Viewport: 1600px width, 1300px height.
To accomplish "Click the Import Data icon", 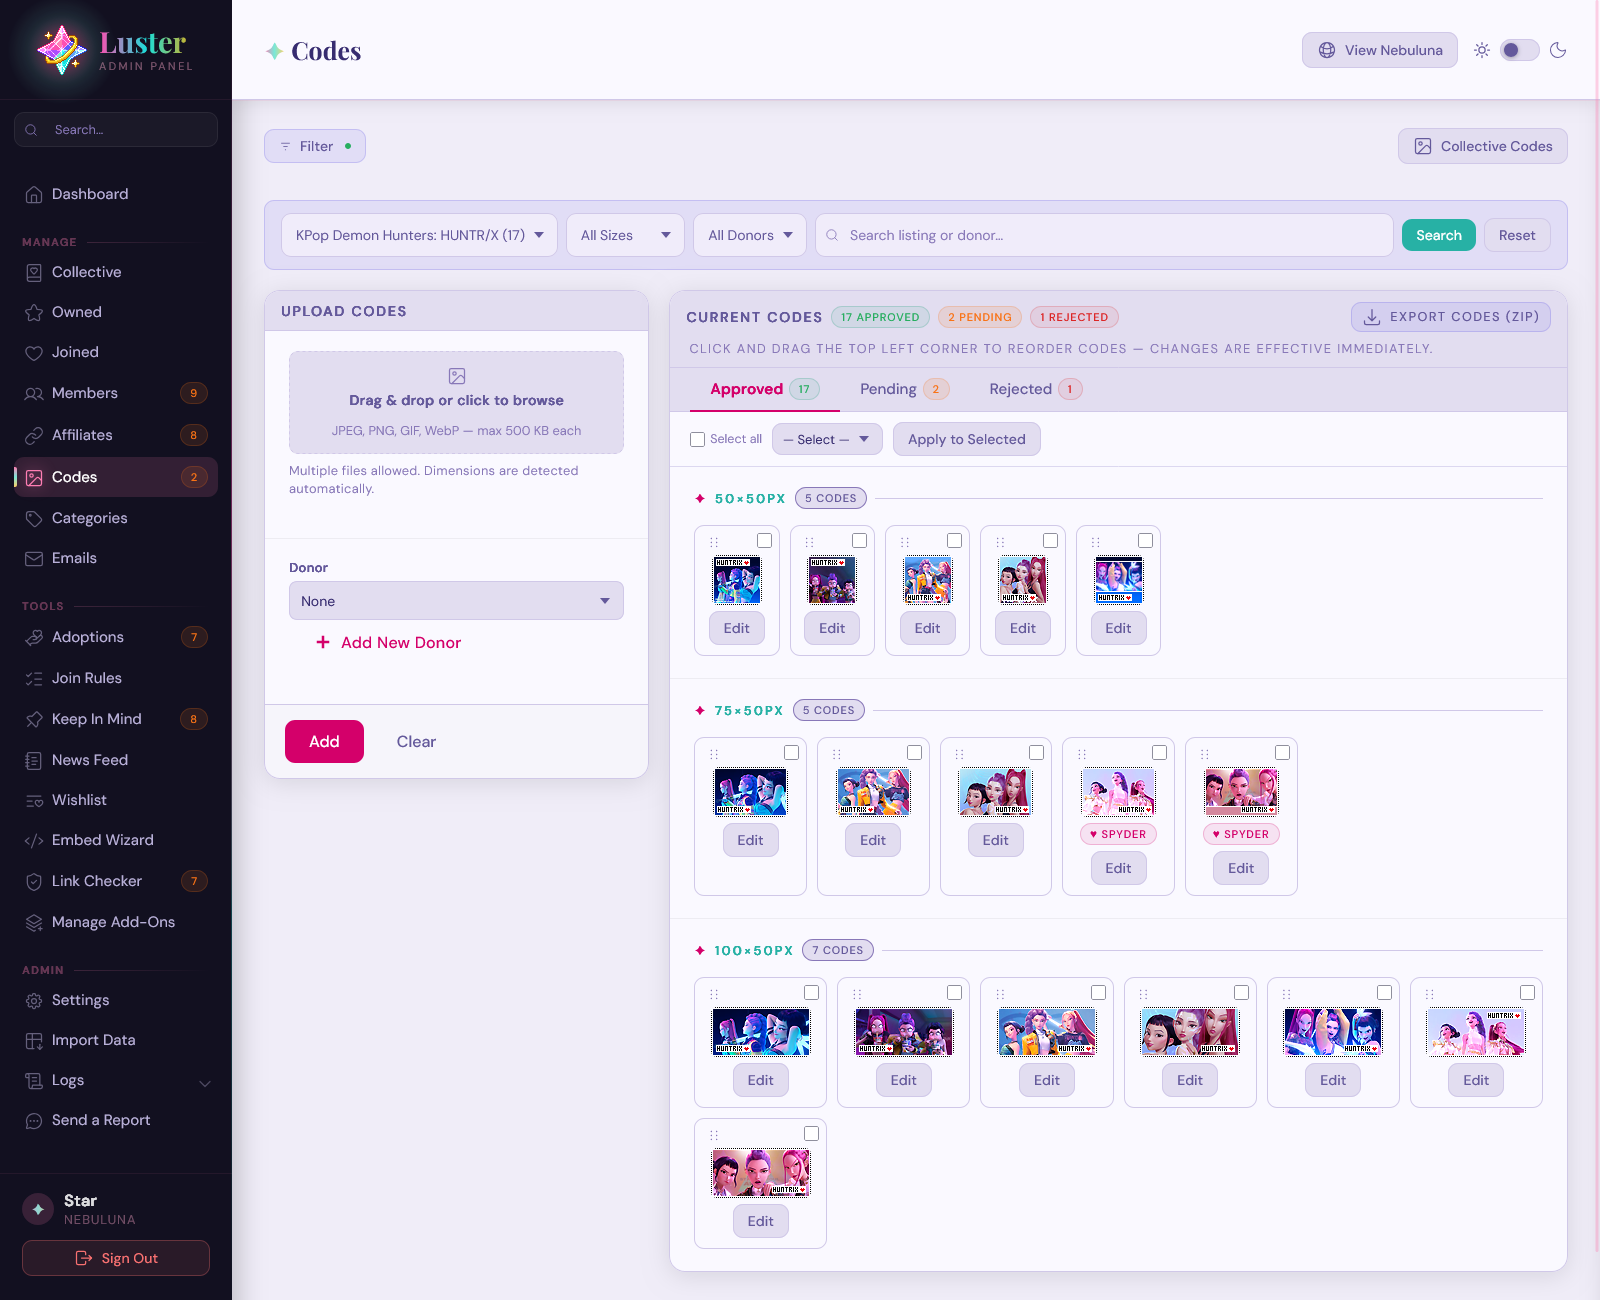I will (x=34, y=1041).
